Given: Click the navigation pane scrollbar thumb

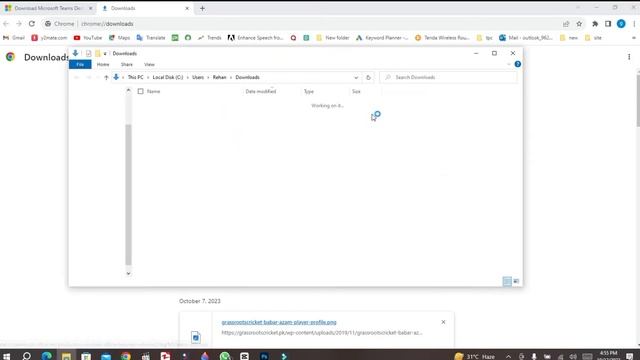Looking at the screenshot, I should click(x=129, y=195).
